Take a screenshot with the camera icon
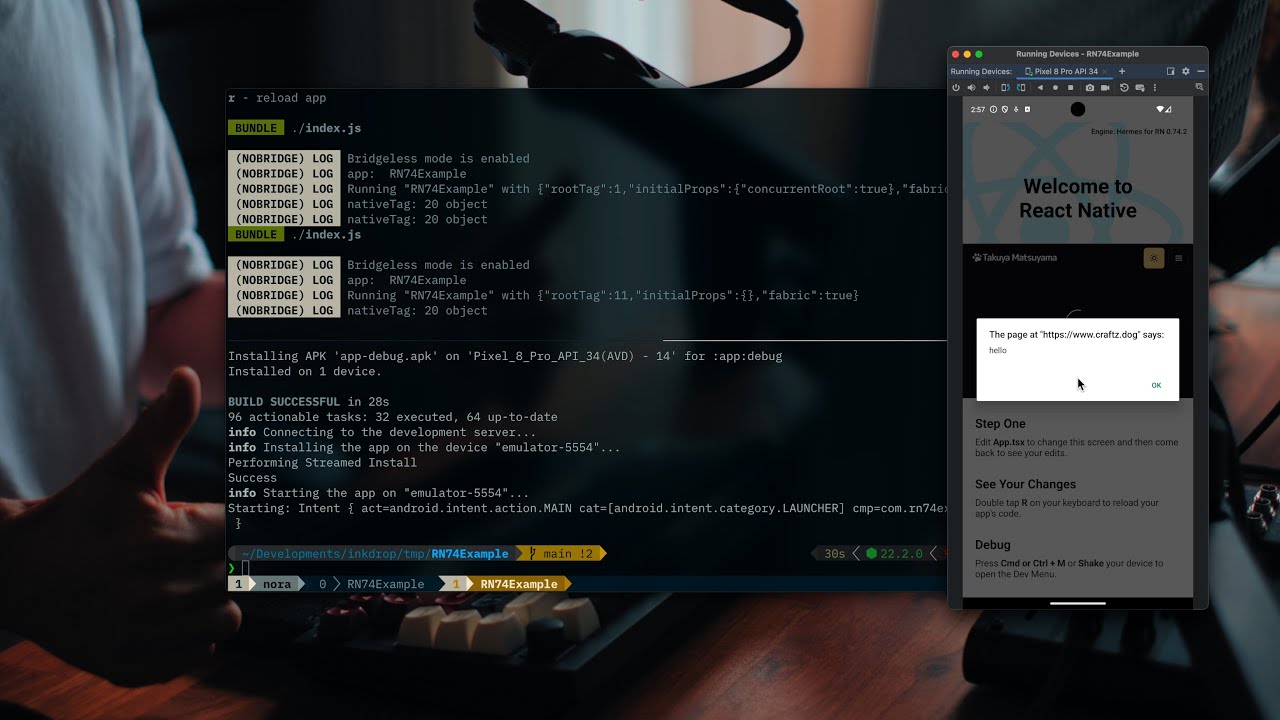 tap(1089, 87)
